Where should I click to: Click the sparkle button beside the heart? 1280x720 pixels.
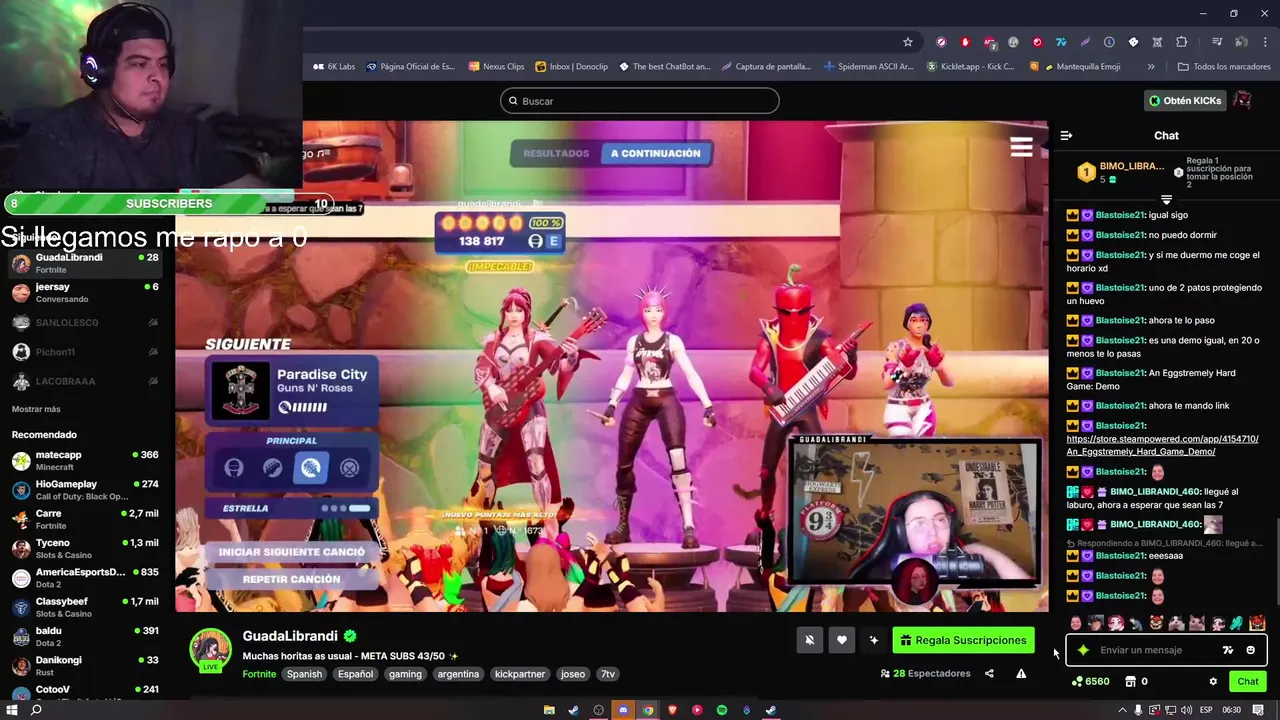tap(874, 640)
